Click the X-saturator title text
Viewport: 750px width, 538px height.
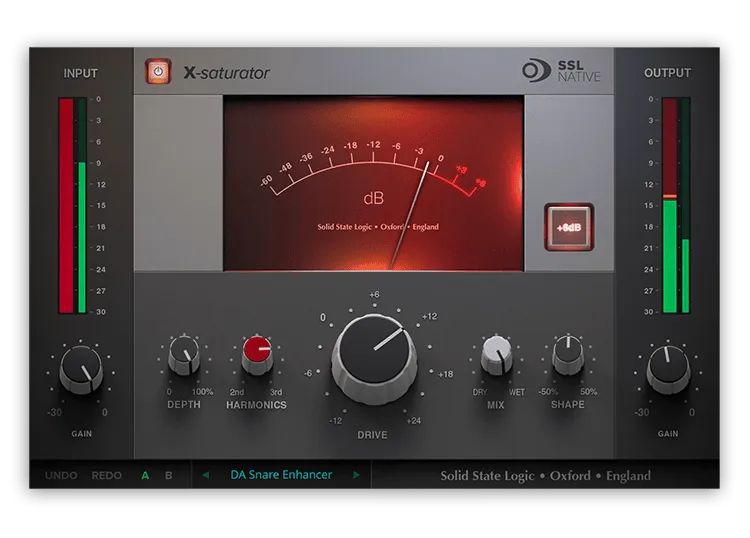point(227,73)
